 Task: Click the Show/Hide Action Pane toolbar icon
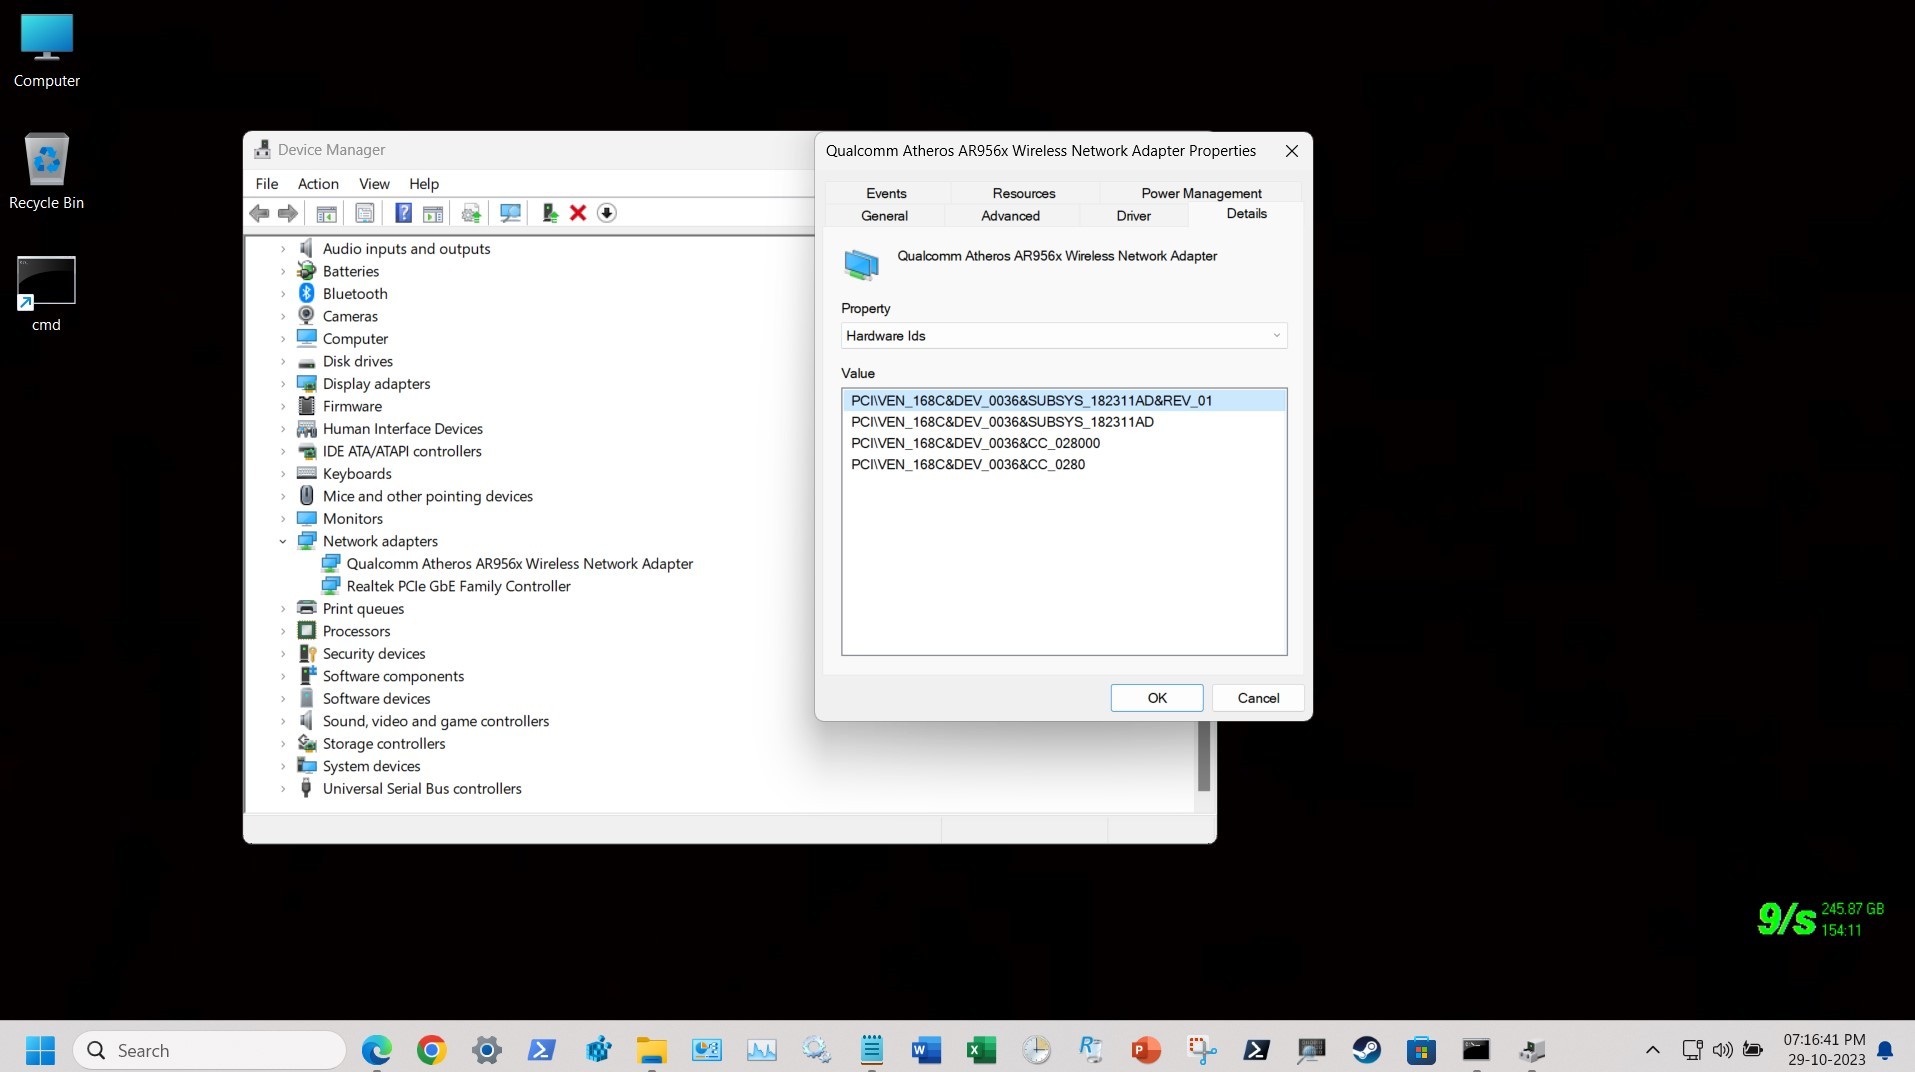coord(433,213)
